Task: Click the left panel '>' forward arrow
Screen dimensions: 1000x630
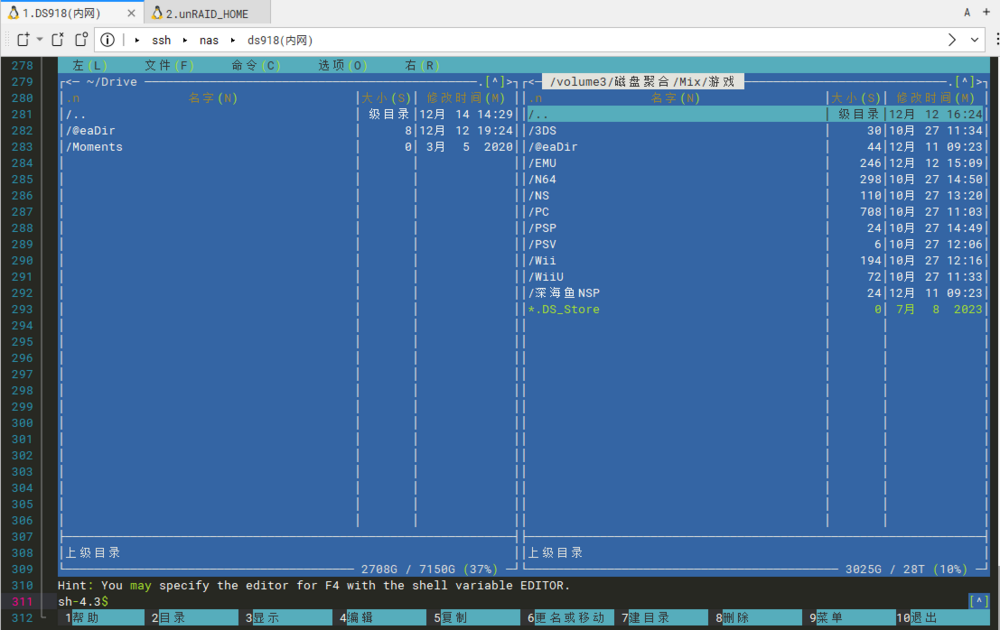Action: tap(509, 82)
